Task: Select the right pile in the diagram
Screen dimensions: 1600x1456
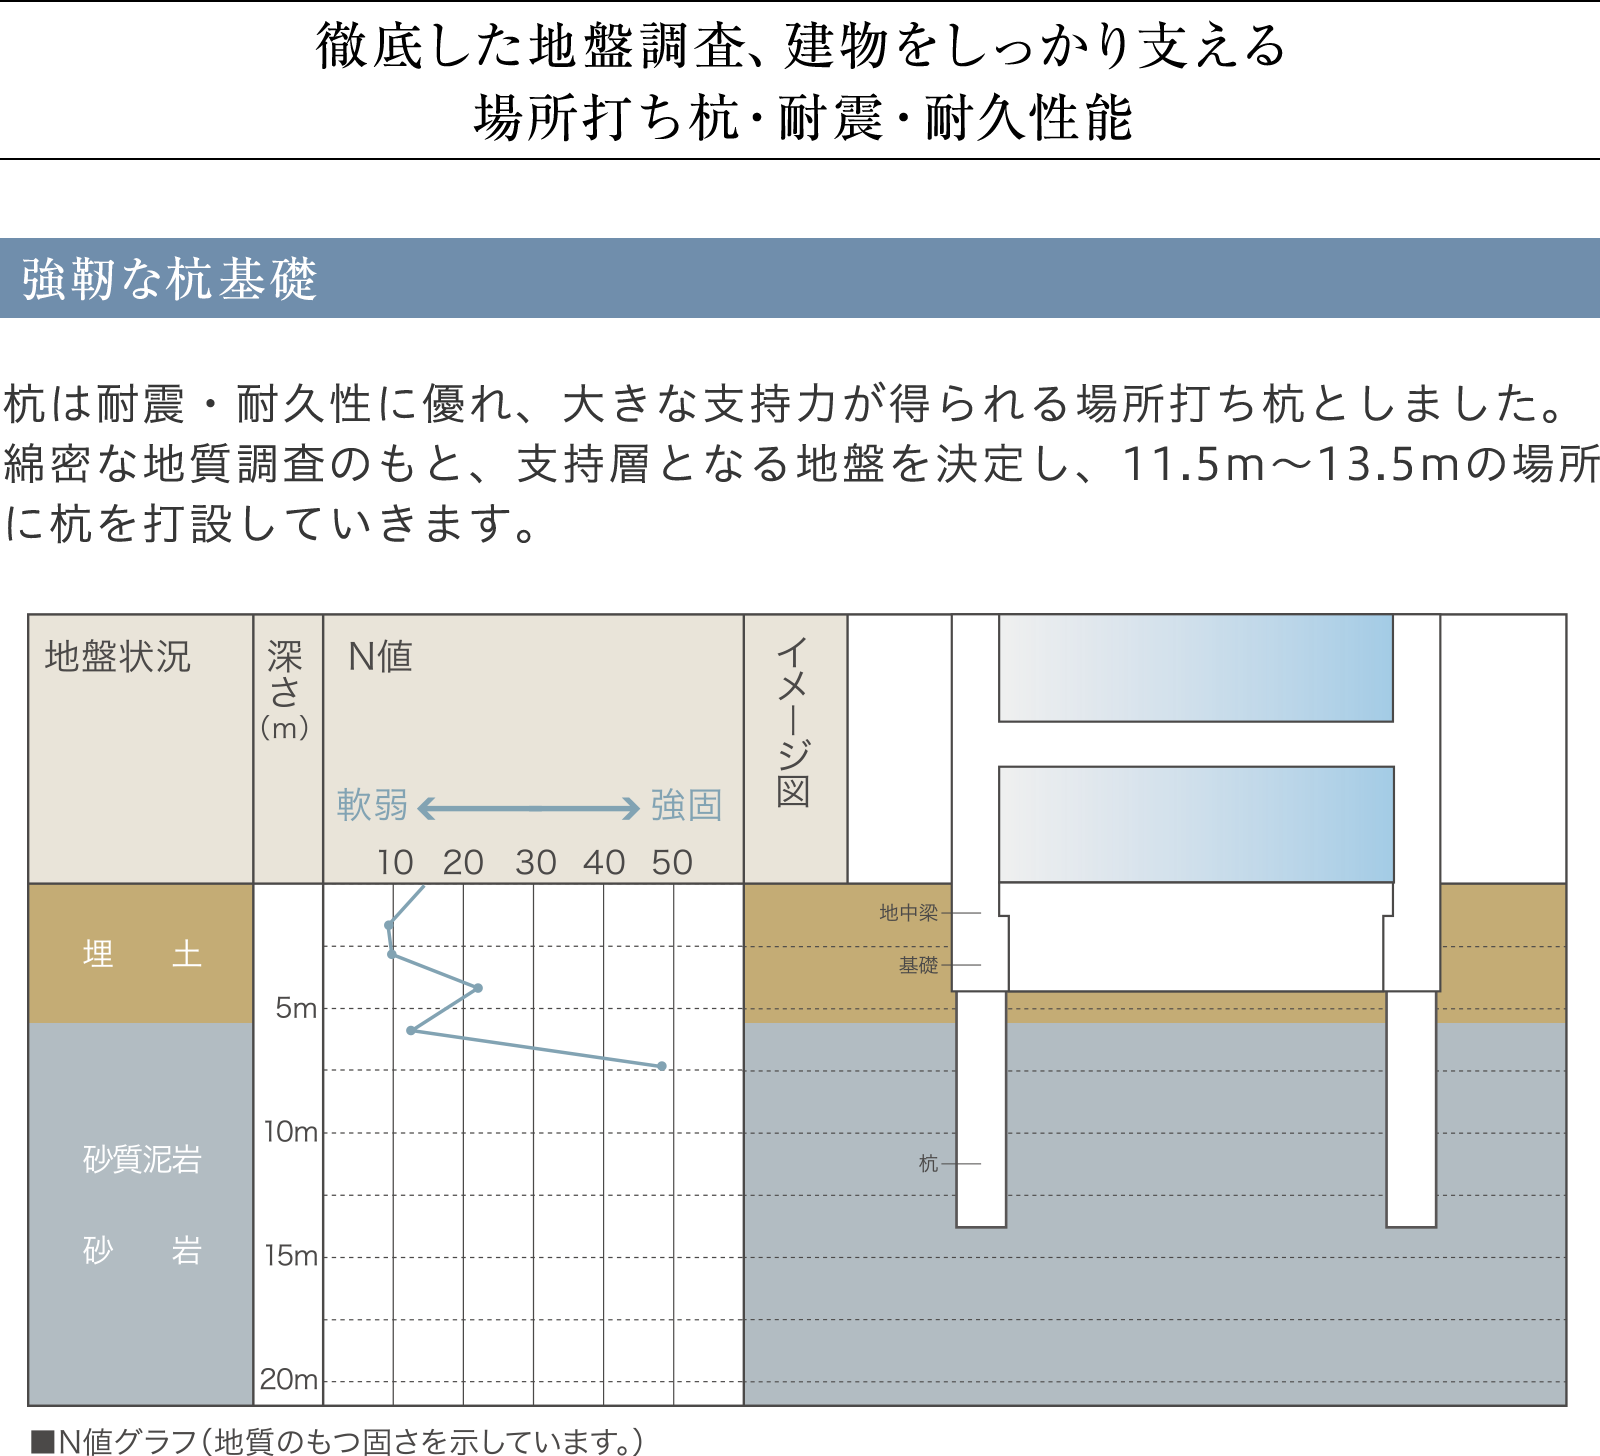Action: (1411, 1108)
